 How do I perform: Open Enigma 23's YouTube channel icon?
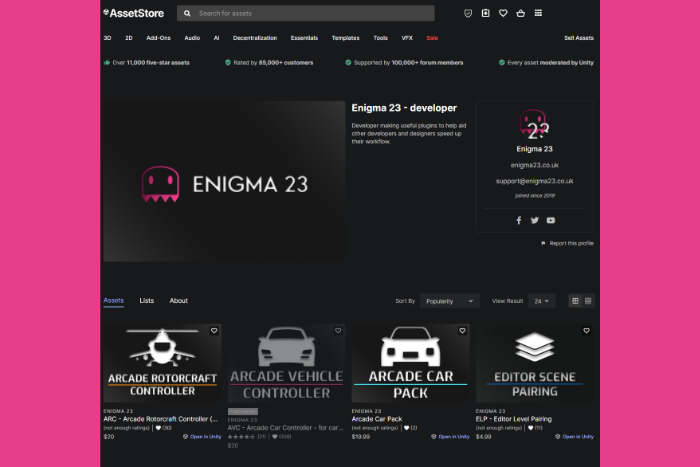point(550,220)
